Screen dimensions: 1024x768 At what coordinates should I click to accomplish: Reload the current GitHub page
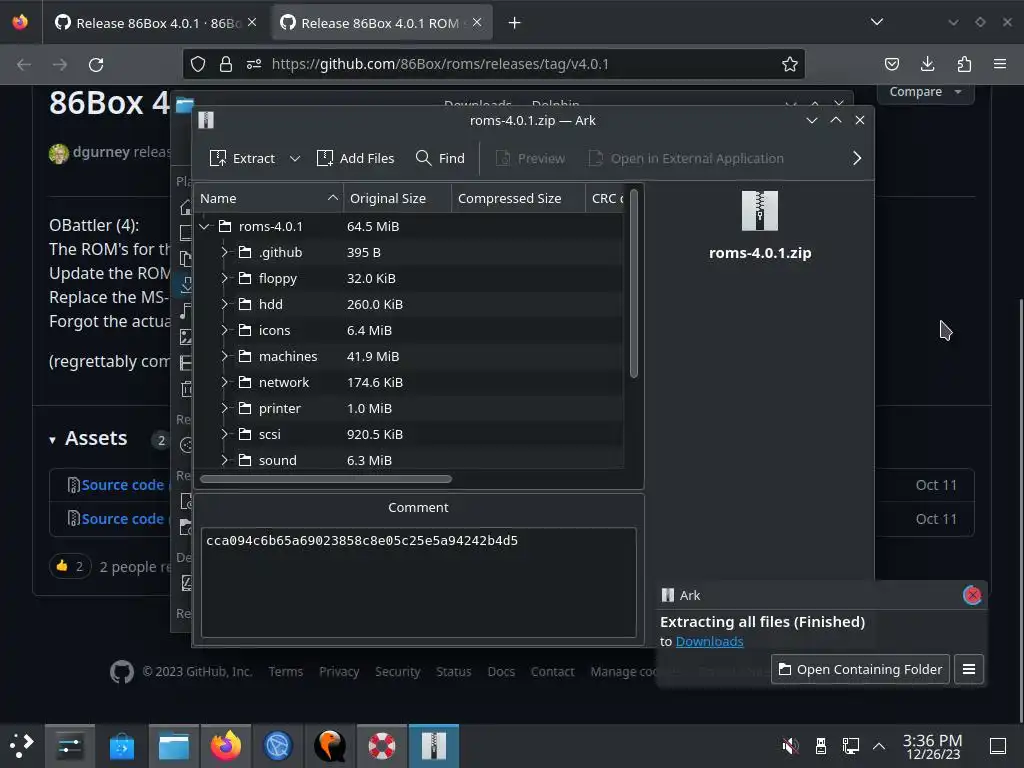96,65
